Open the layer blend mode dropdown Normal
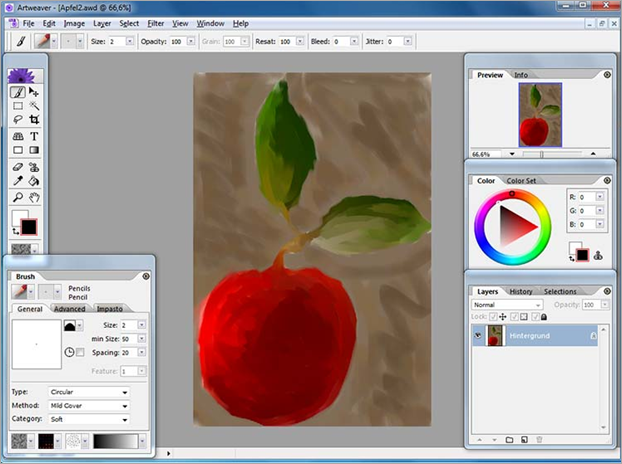Viewport: 622px width, 464px height. pos(507,304)
